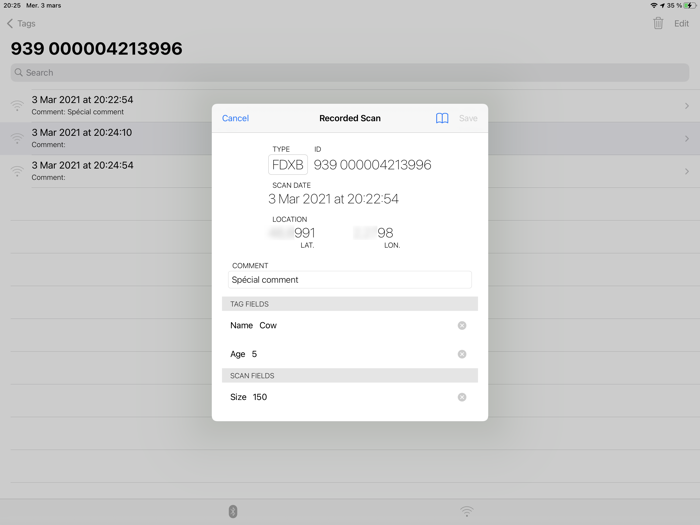Tap the battery indicator in status bar
700x525 pixels.
(x=689, y=5)
